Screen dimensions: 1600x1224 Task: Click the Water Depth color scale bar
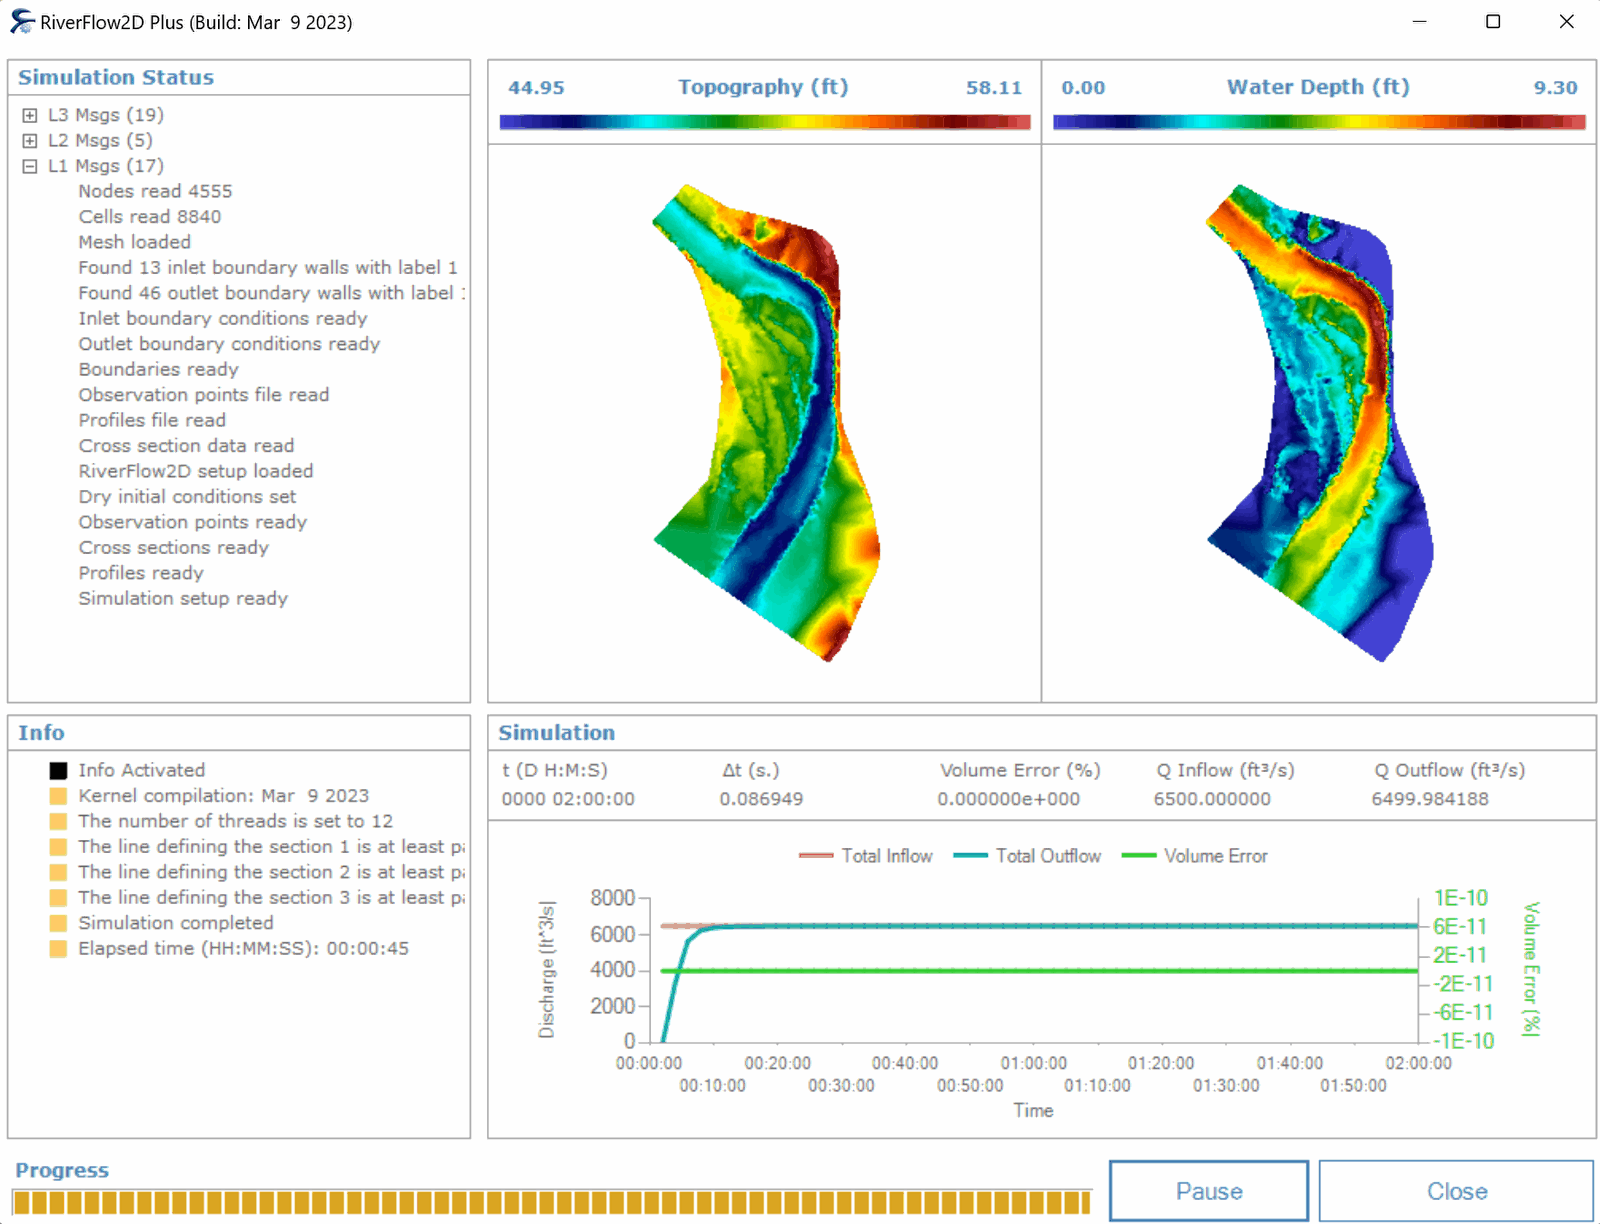coord(1318,122)
